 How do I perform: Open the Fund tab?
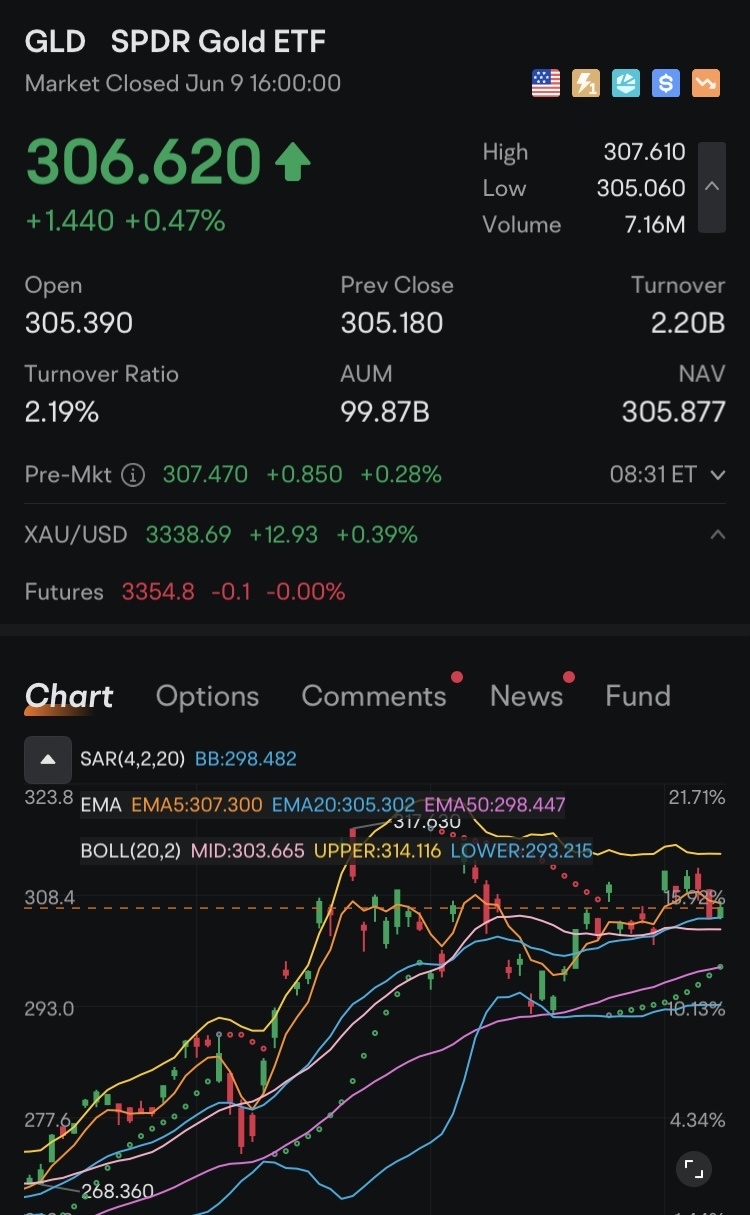pyautogui.click(x=637, y=696)
